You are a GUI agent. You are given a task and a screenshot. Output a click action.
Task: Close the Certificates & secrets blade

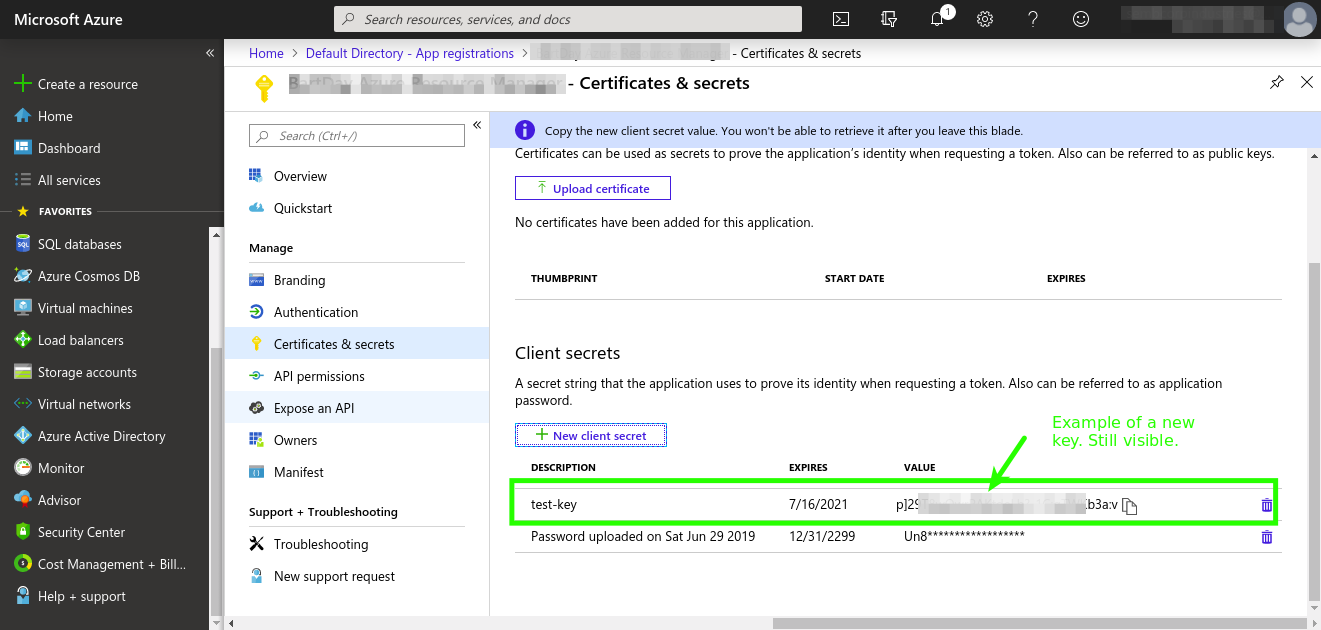[1307, 82]
